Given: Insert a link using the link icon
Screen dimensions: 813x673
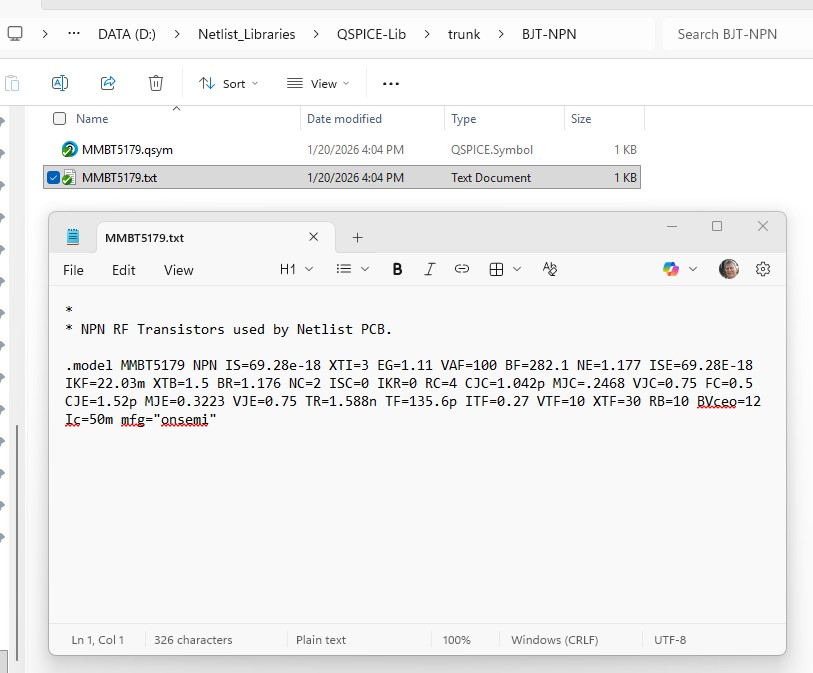Looking at the screenshot, I should 462,269.
